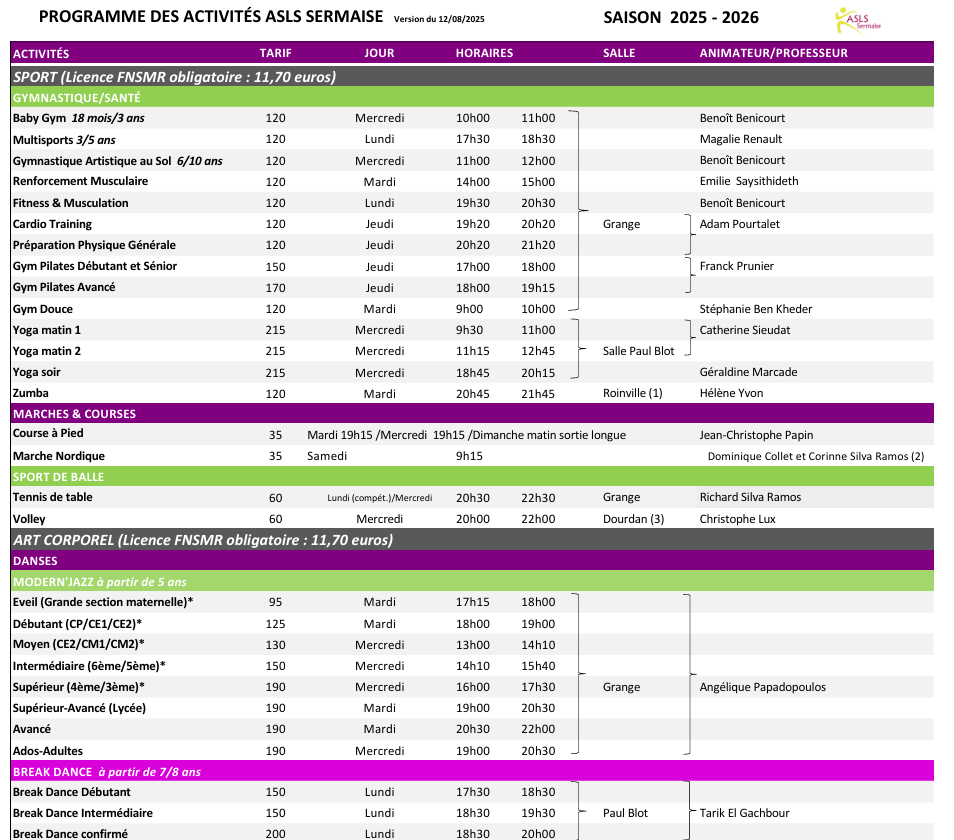Screen dimensions: 954x840
Task: Select the 'Yoga matin 1' activity
Action: [x=47, y=330]
